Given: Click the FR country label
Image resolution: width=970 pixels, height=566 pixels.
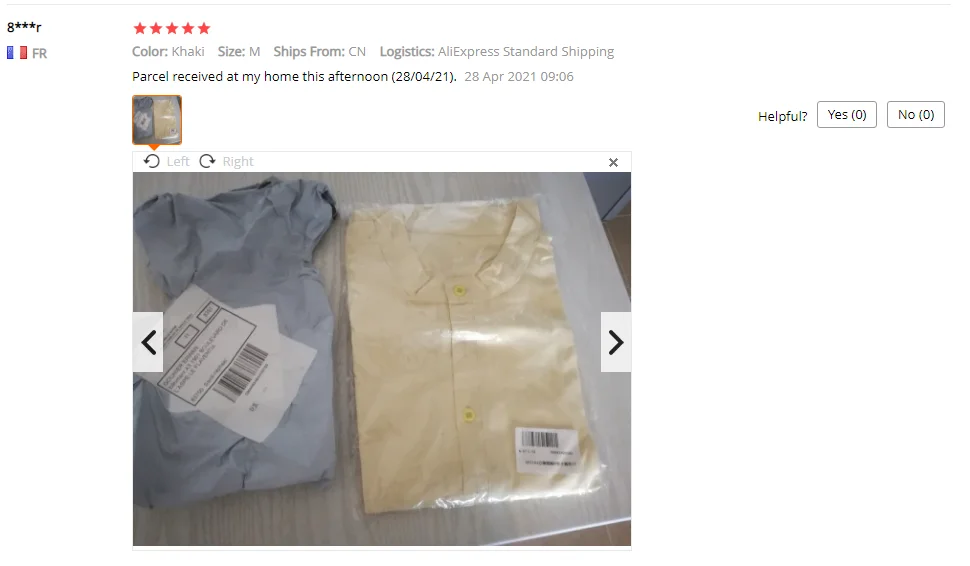Looking at the screenshot, I should pyautogui.click(x=40, y=54).
